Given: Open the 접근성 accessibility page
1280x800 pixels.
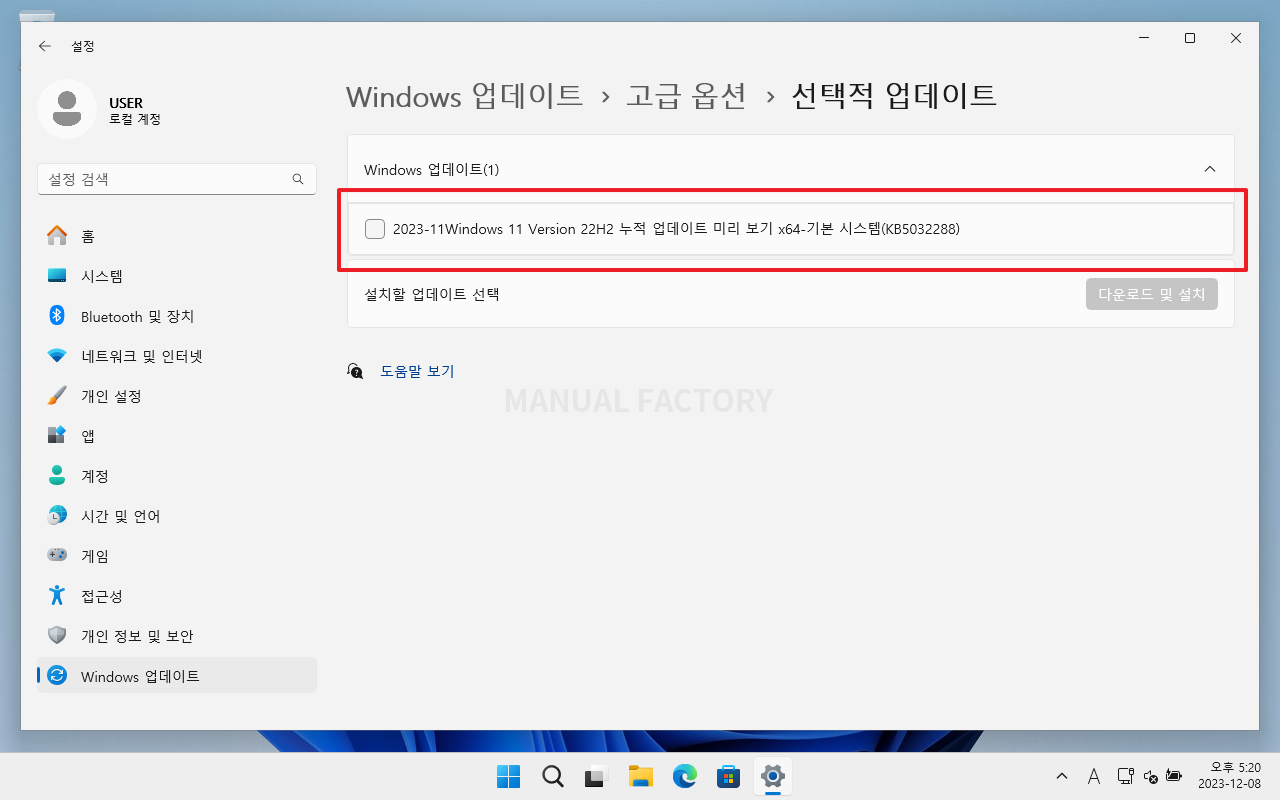Looking at the screenshot, I should pyautogui.click(x=177, y=596).
